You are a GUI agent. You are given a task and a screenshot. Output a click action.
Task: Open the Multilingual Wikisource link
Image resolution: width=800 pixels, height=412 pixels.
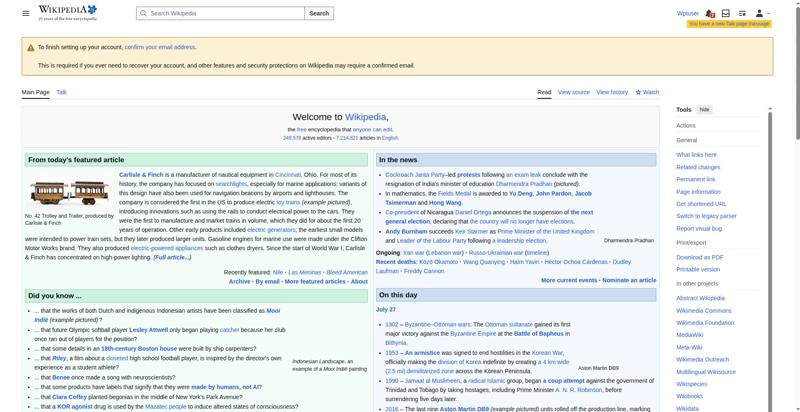coord(706,372)
